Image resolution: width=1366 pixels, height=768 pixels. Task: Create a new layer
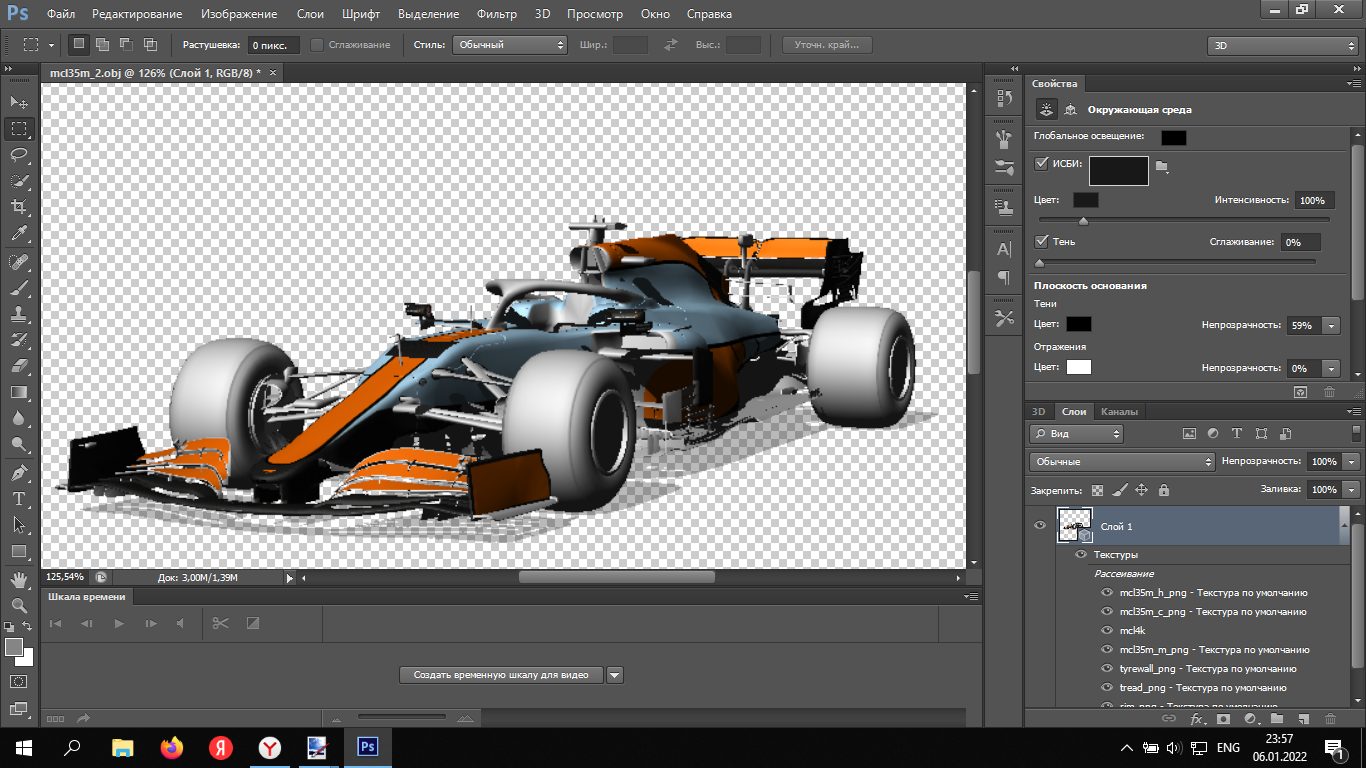1303,718
